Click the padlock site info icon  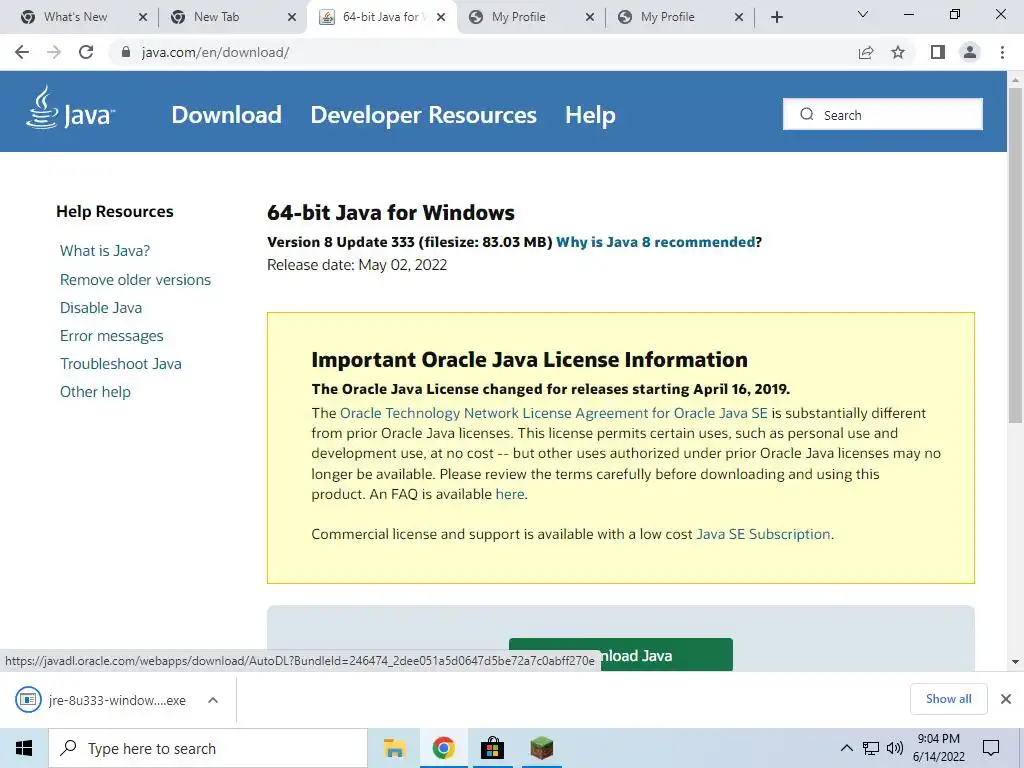pyautogui.click(x=126, y=52)
